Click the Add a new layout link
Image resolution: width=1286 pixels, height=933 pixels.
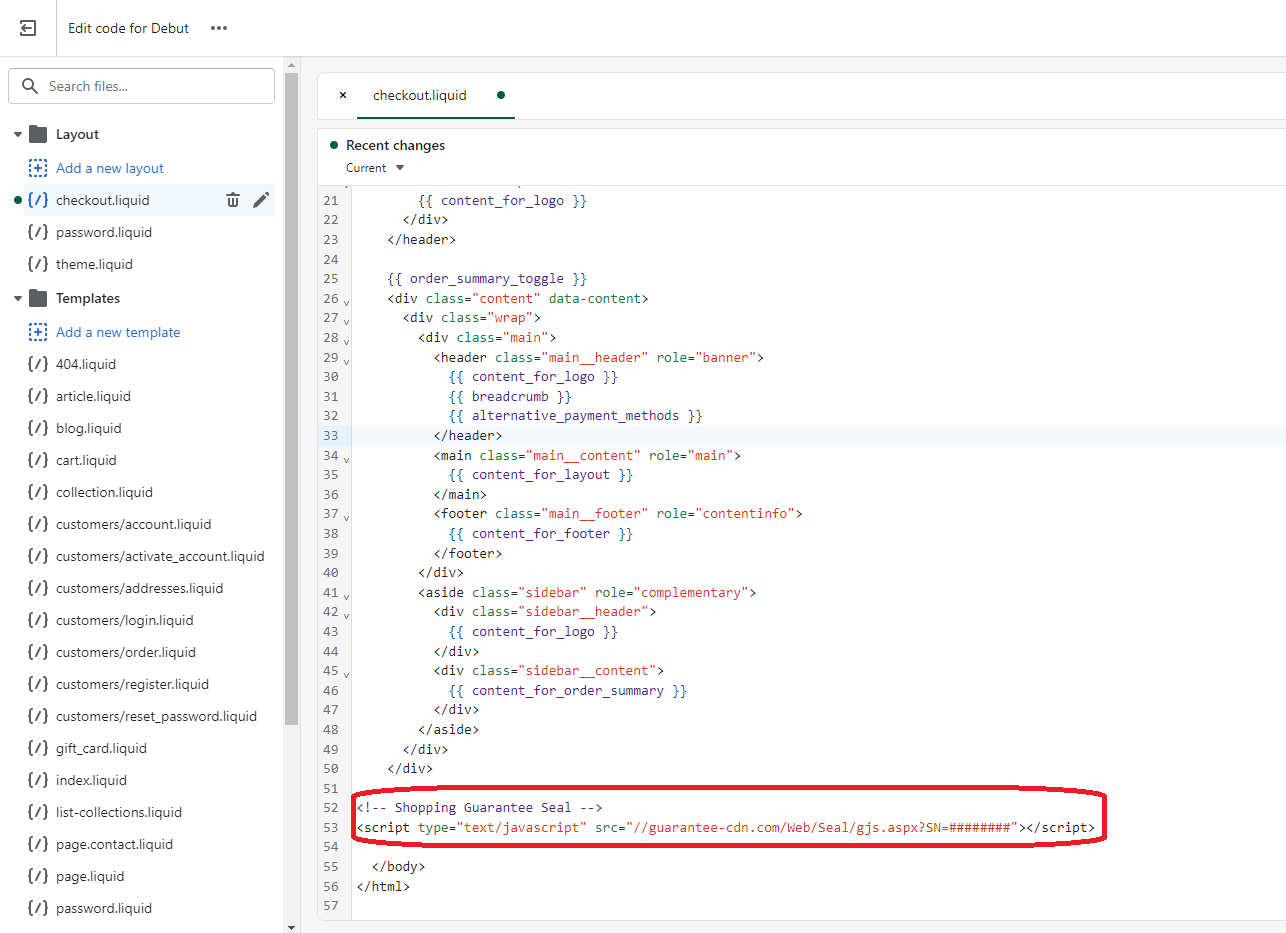110,168
